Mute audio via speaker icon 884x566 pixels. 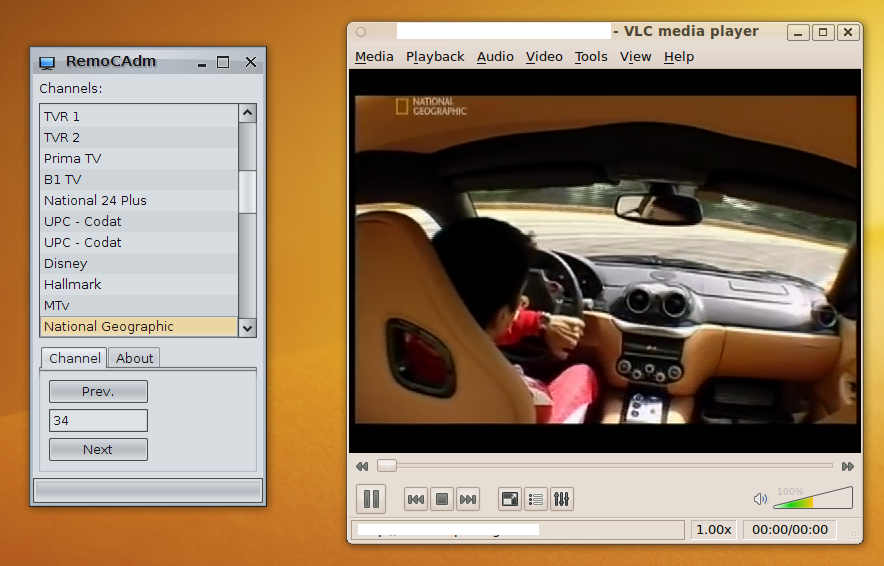(760, 499)
